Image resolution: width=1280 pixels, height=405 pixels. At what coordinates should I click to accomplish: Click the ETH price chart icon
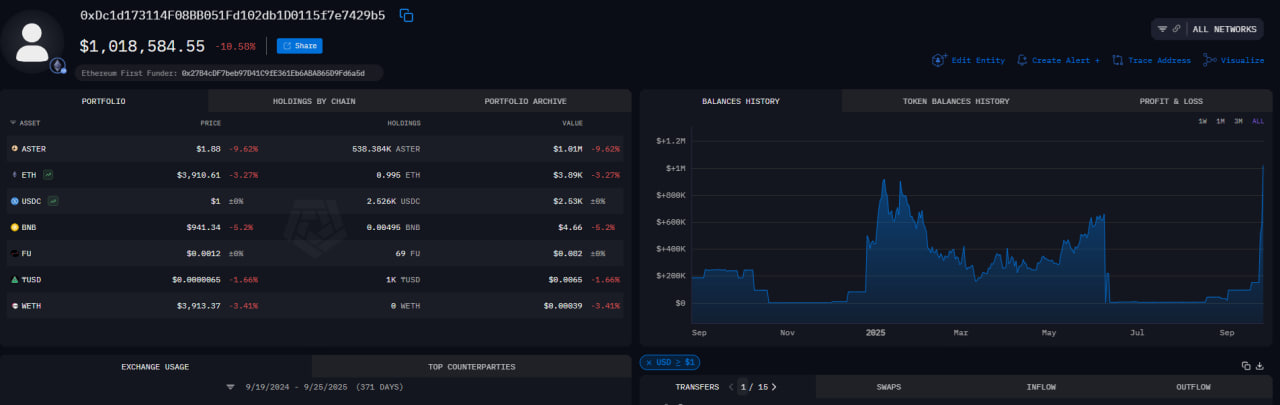(48, 175)
